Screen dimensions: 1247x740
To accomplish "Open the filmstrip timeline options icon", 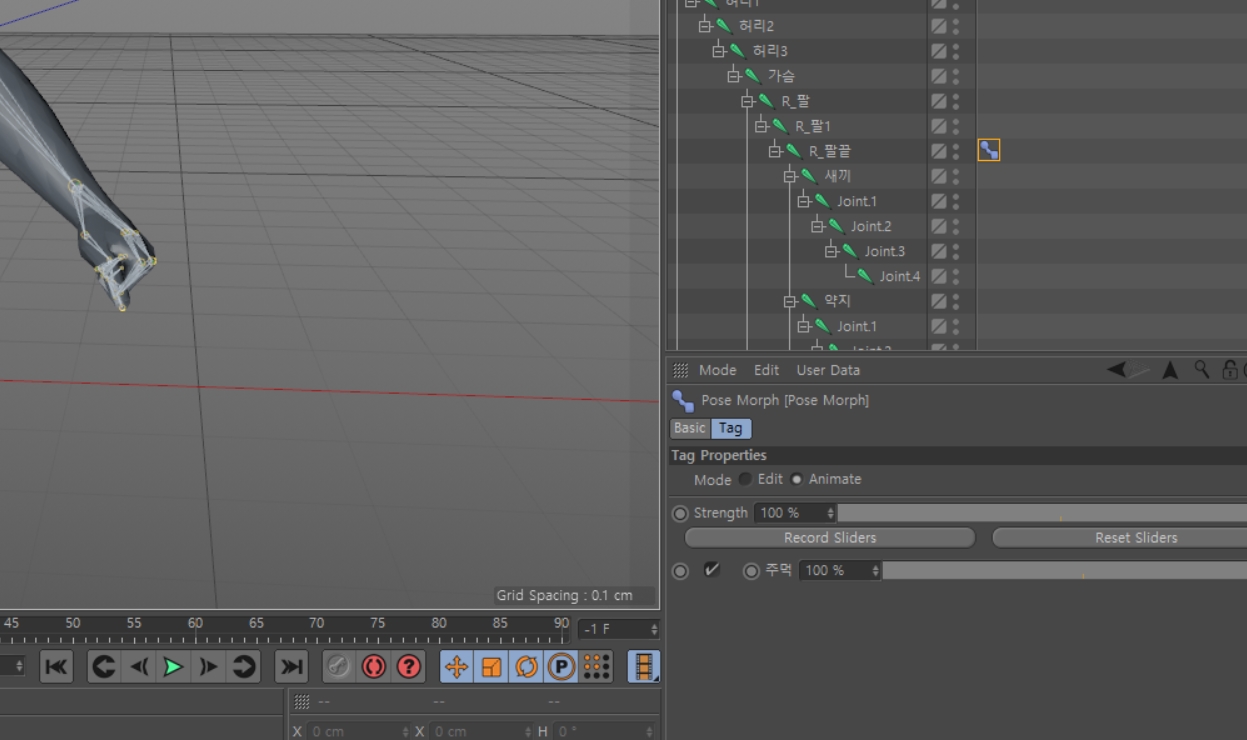I will pyautogui.click(x=644, y=667).
